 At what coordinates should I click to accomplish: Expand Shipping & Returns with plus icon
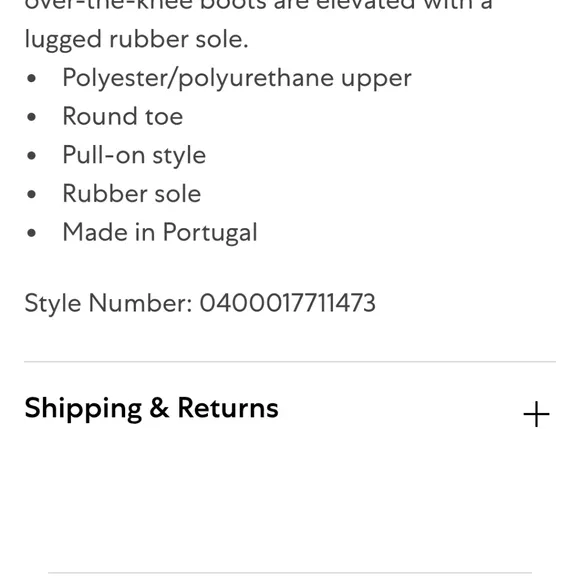536,414
